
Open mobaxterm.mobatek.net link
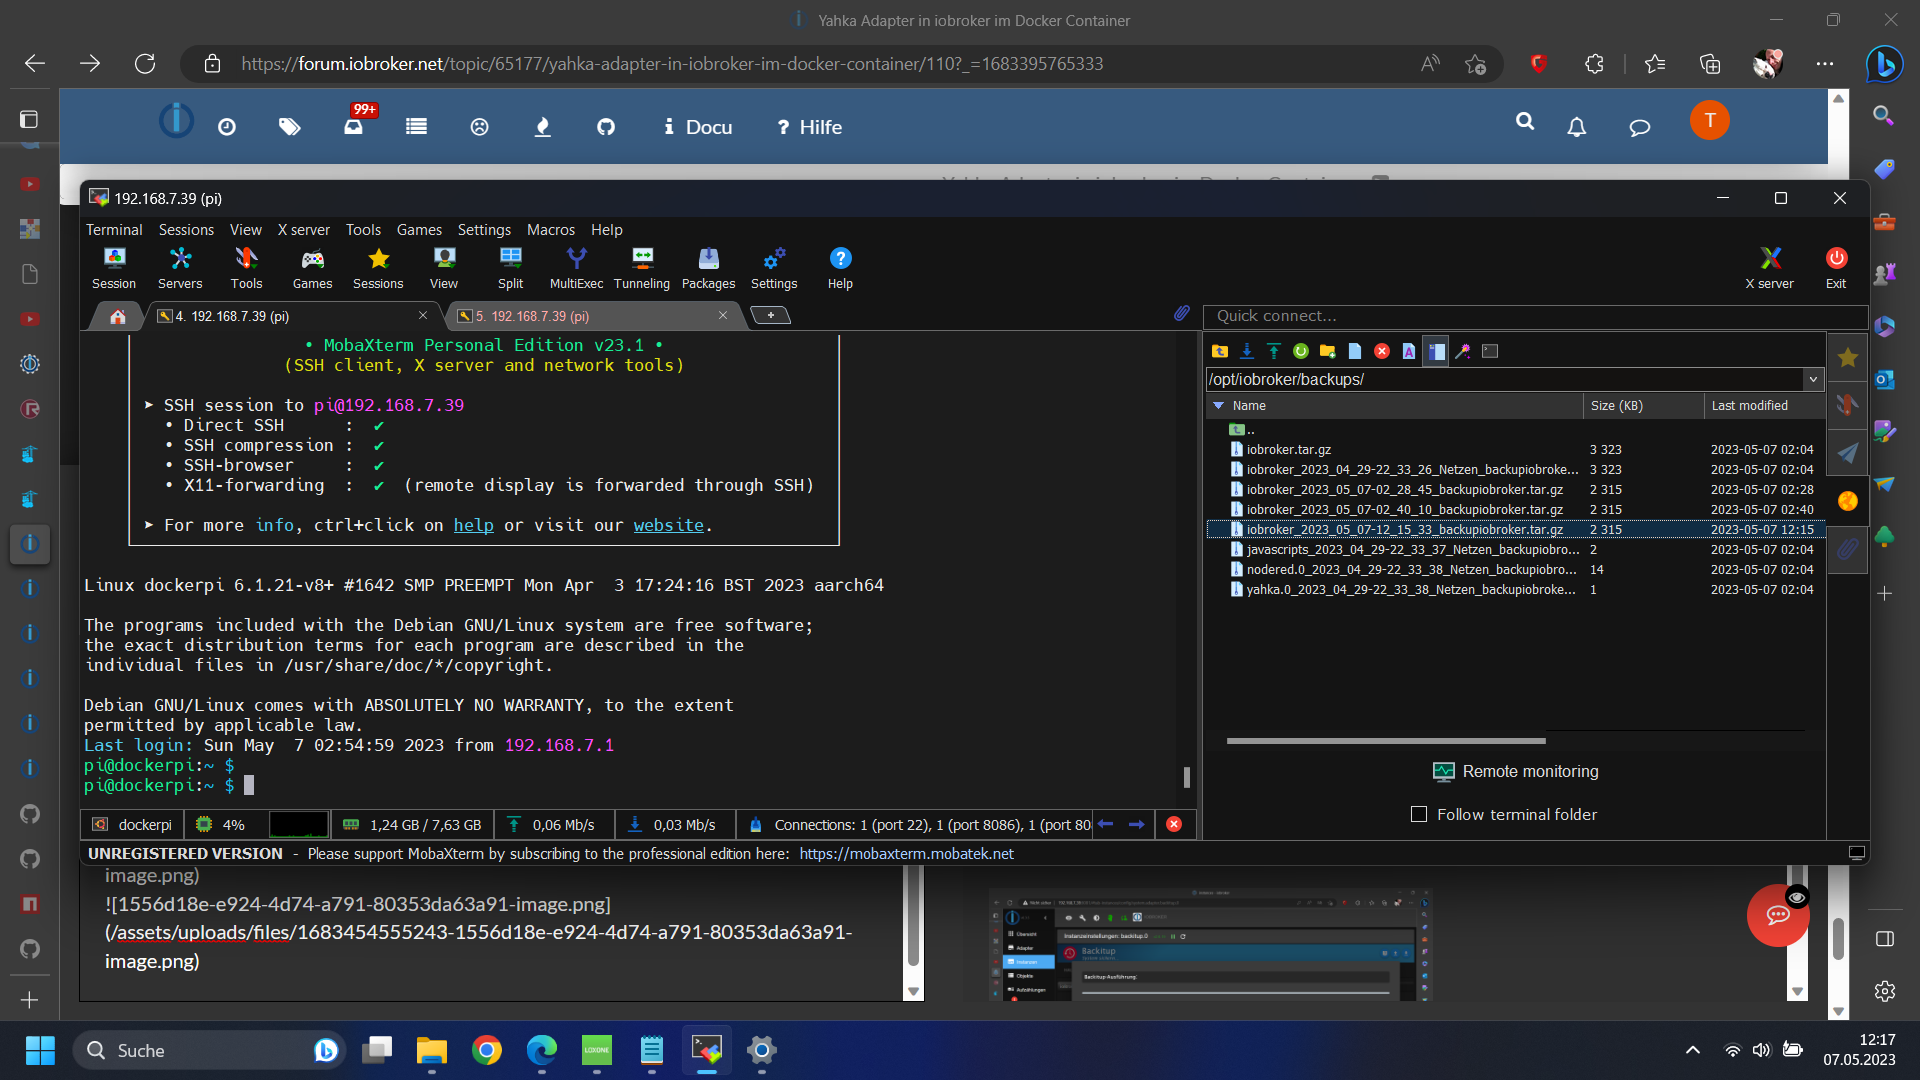pos(906,853)
